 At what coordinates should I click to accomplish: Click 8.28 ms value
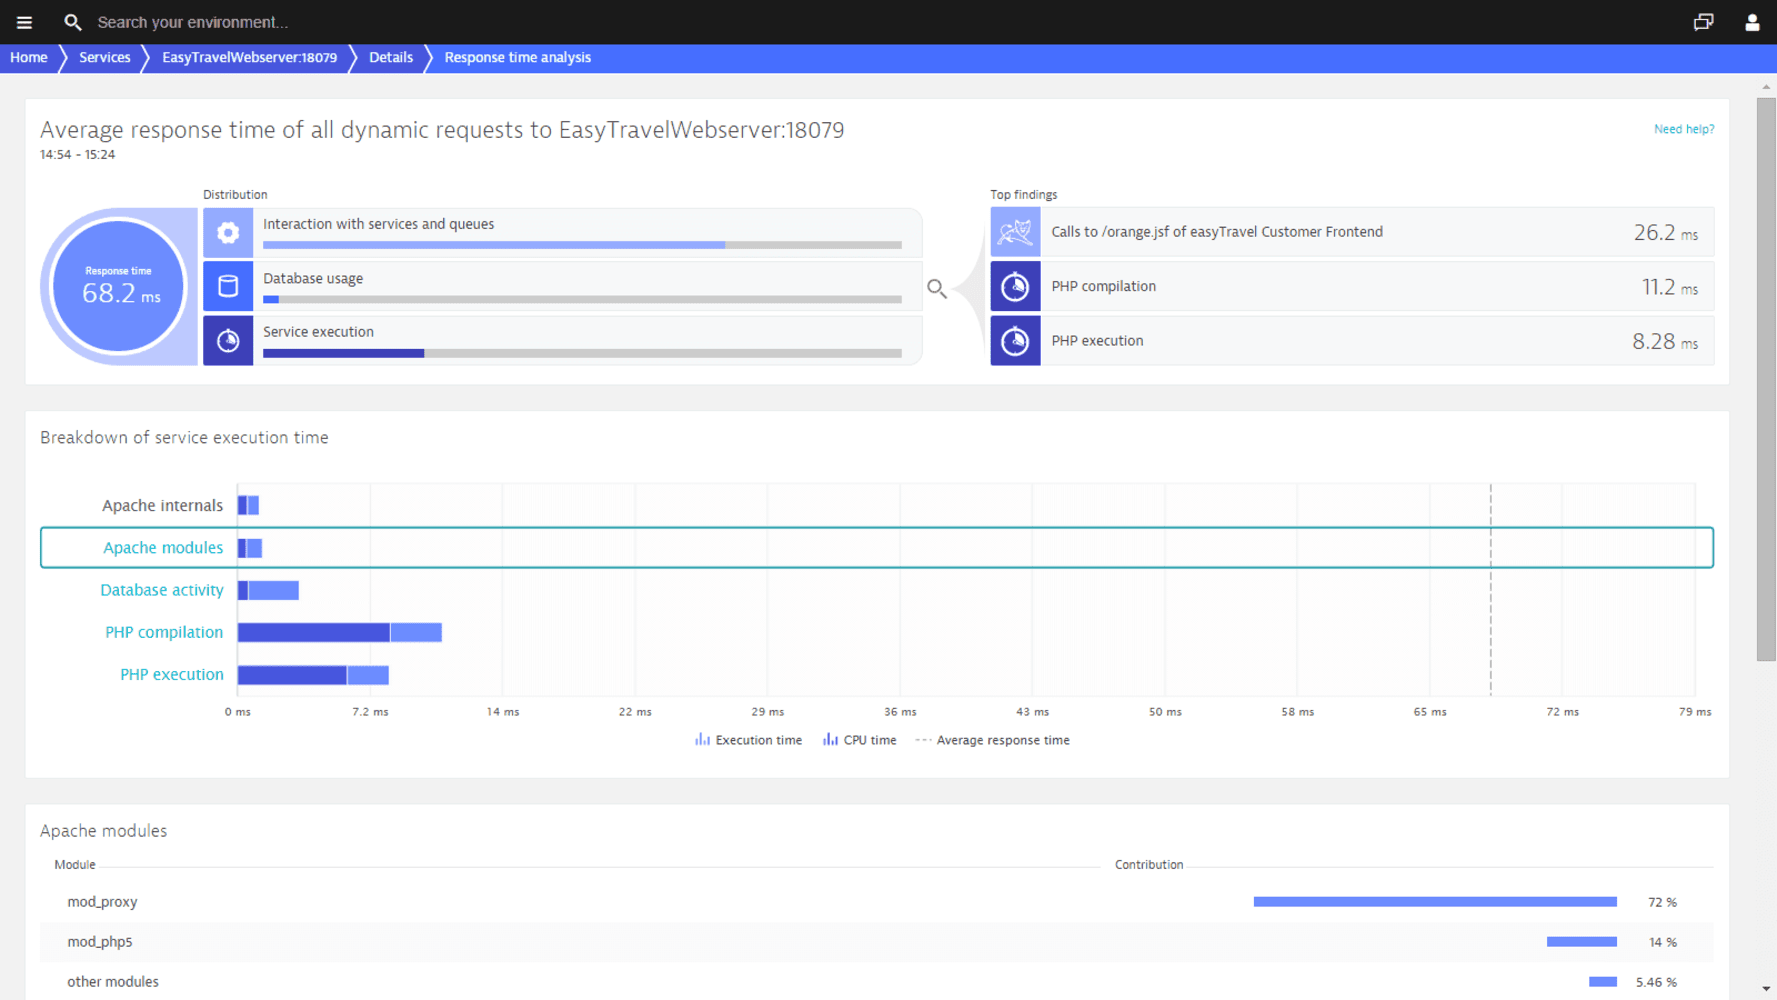coord(1665,342)
